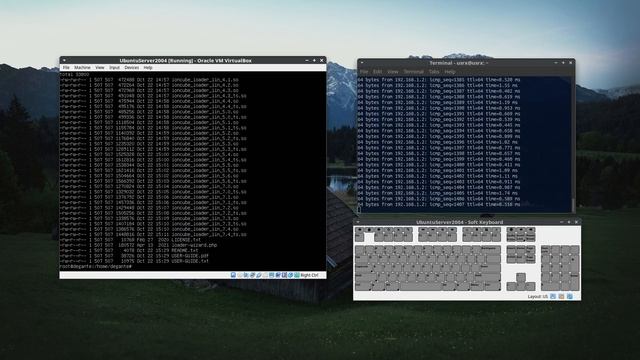The height and width of the screenshot is (360, 640).
Task: Open the View menu in VirtualBox window
Action: pos(100,68)
